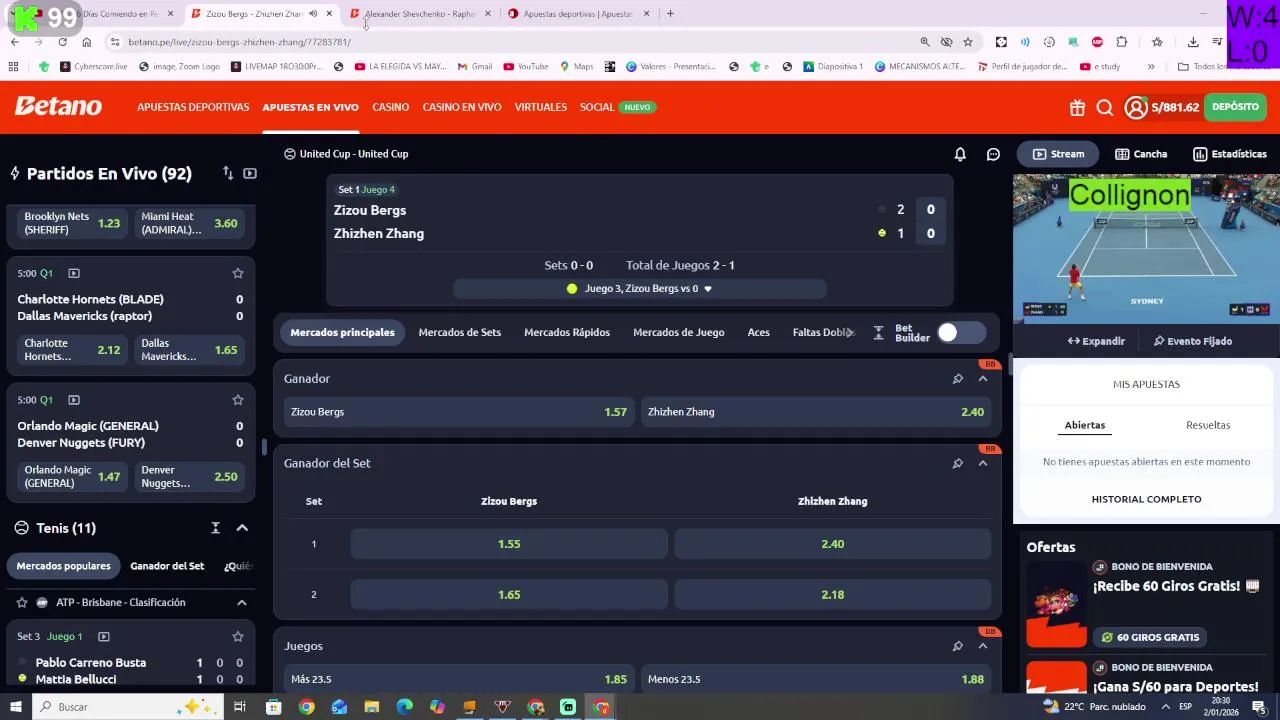Open Casino en Vivo menu item
This screenshot has width=1280, height=720.
[x=462, y=107]
